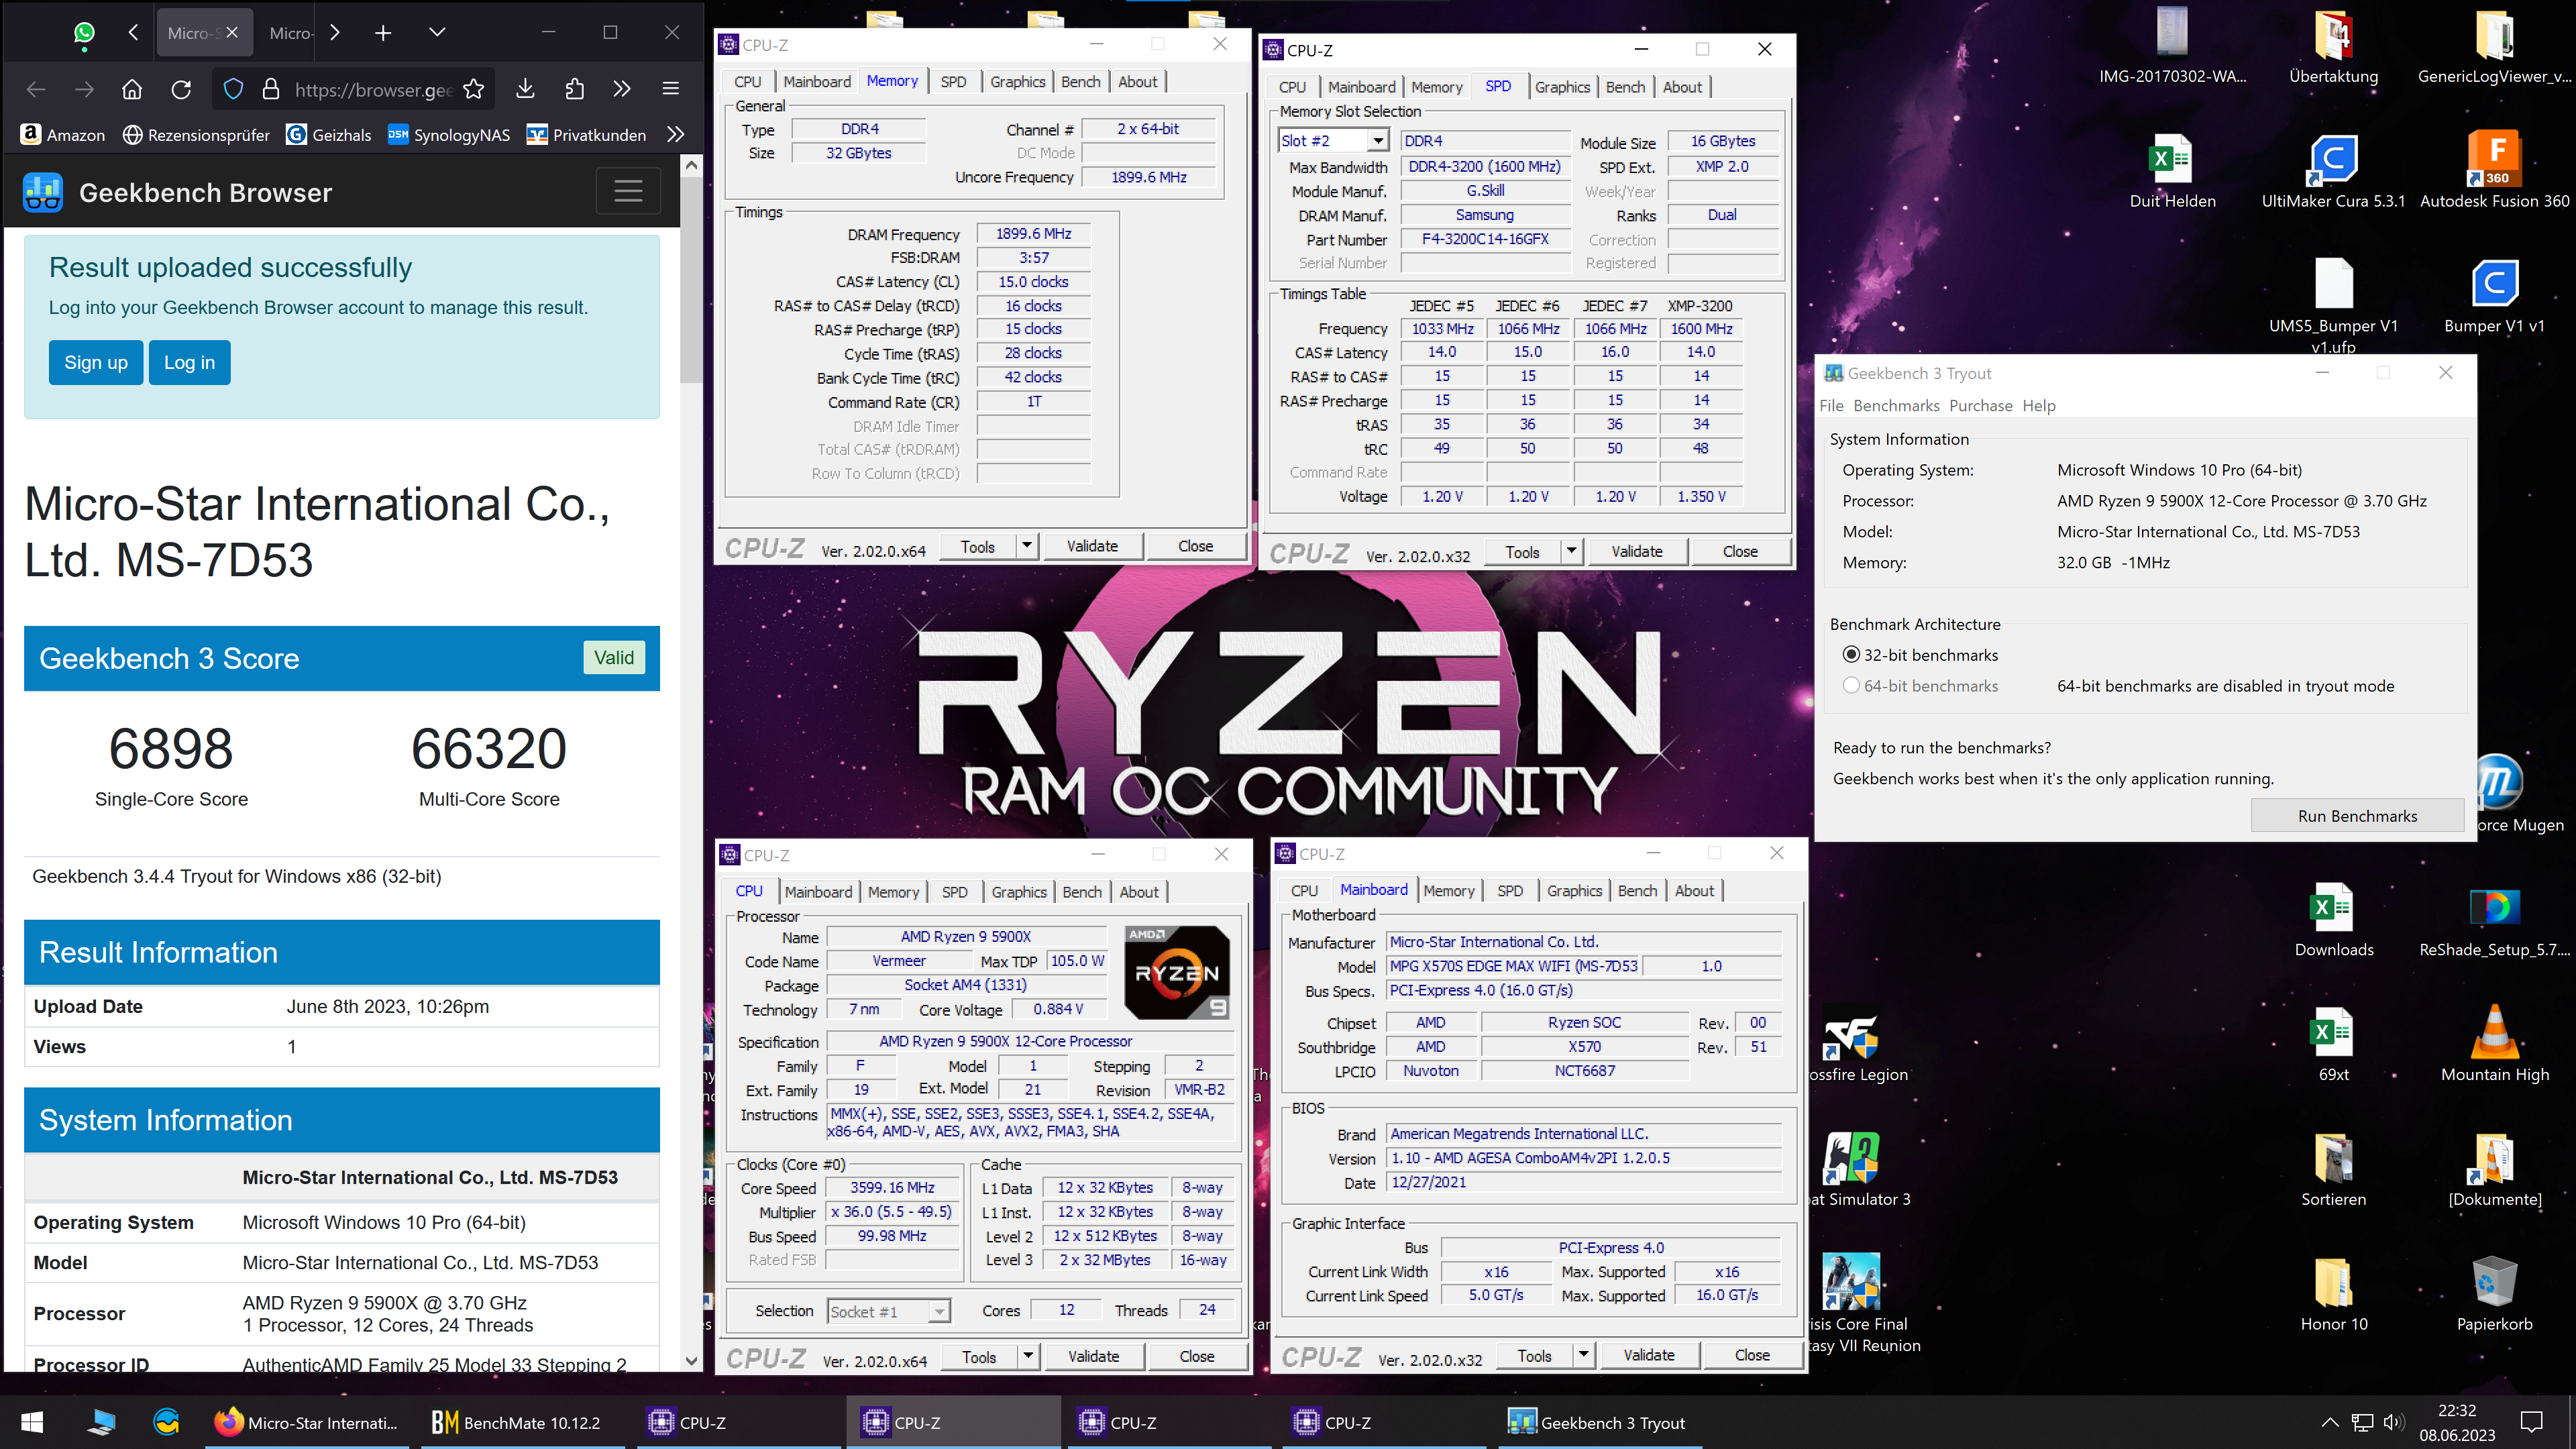Screen dimensions: 2576x1449
Task: Open the notification center icon
Action: (x=2532, y=1422)
